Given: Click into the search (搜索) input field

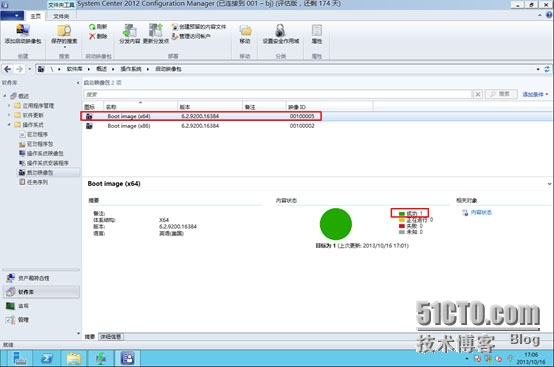Looking at the screenshot, I should [x=278, y=94].
